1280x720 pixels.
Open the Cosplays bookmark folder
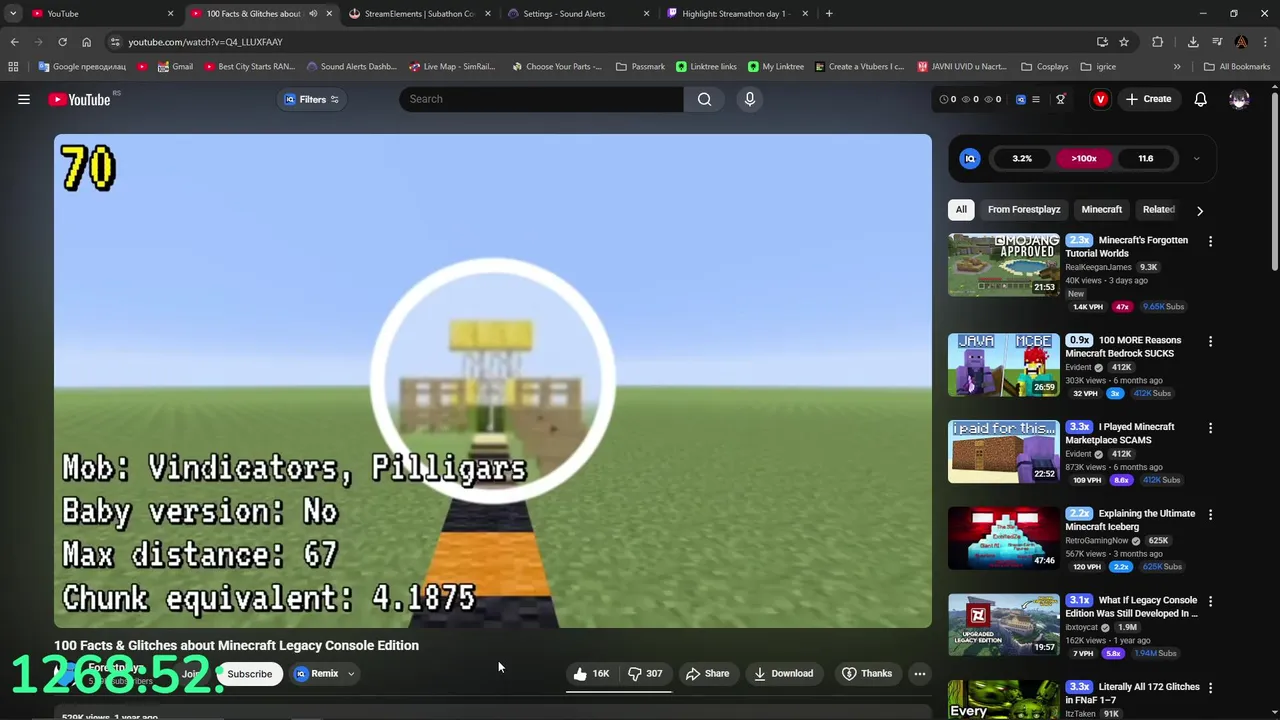(x=1044, y=67)
